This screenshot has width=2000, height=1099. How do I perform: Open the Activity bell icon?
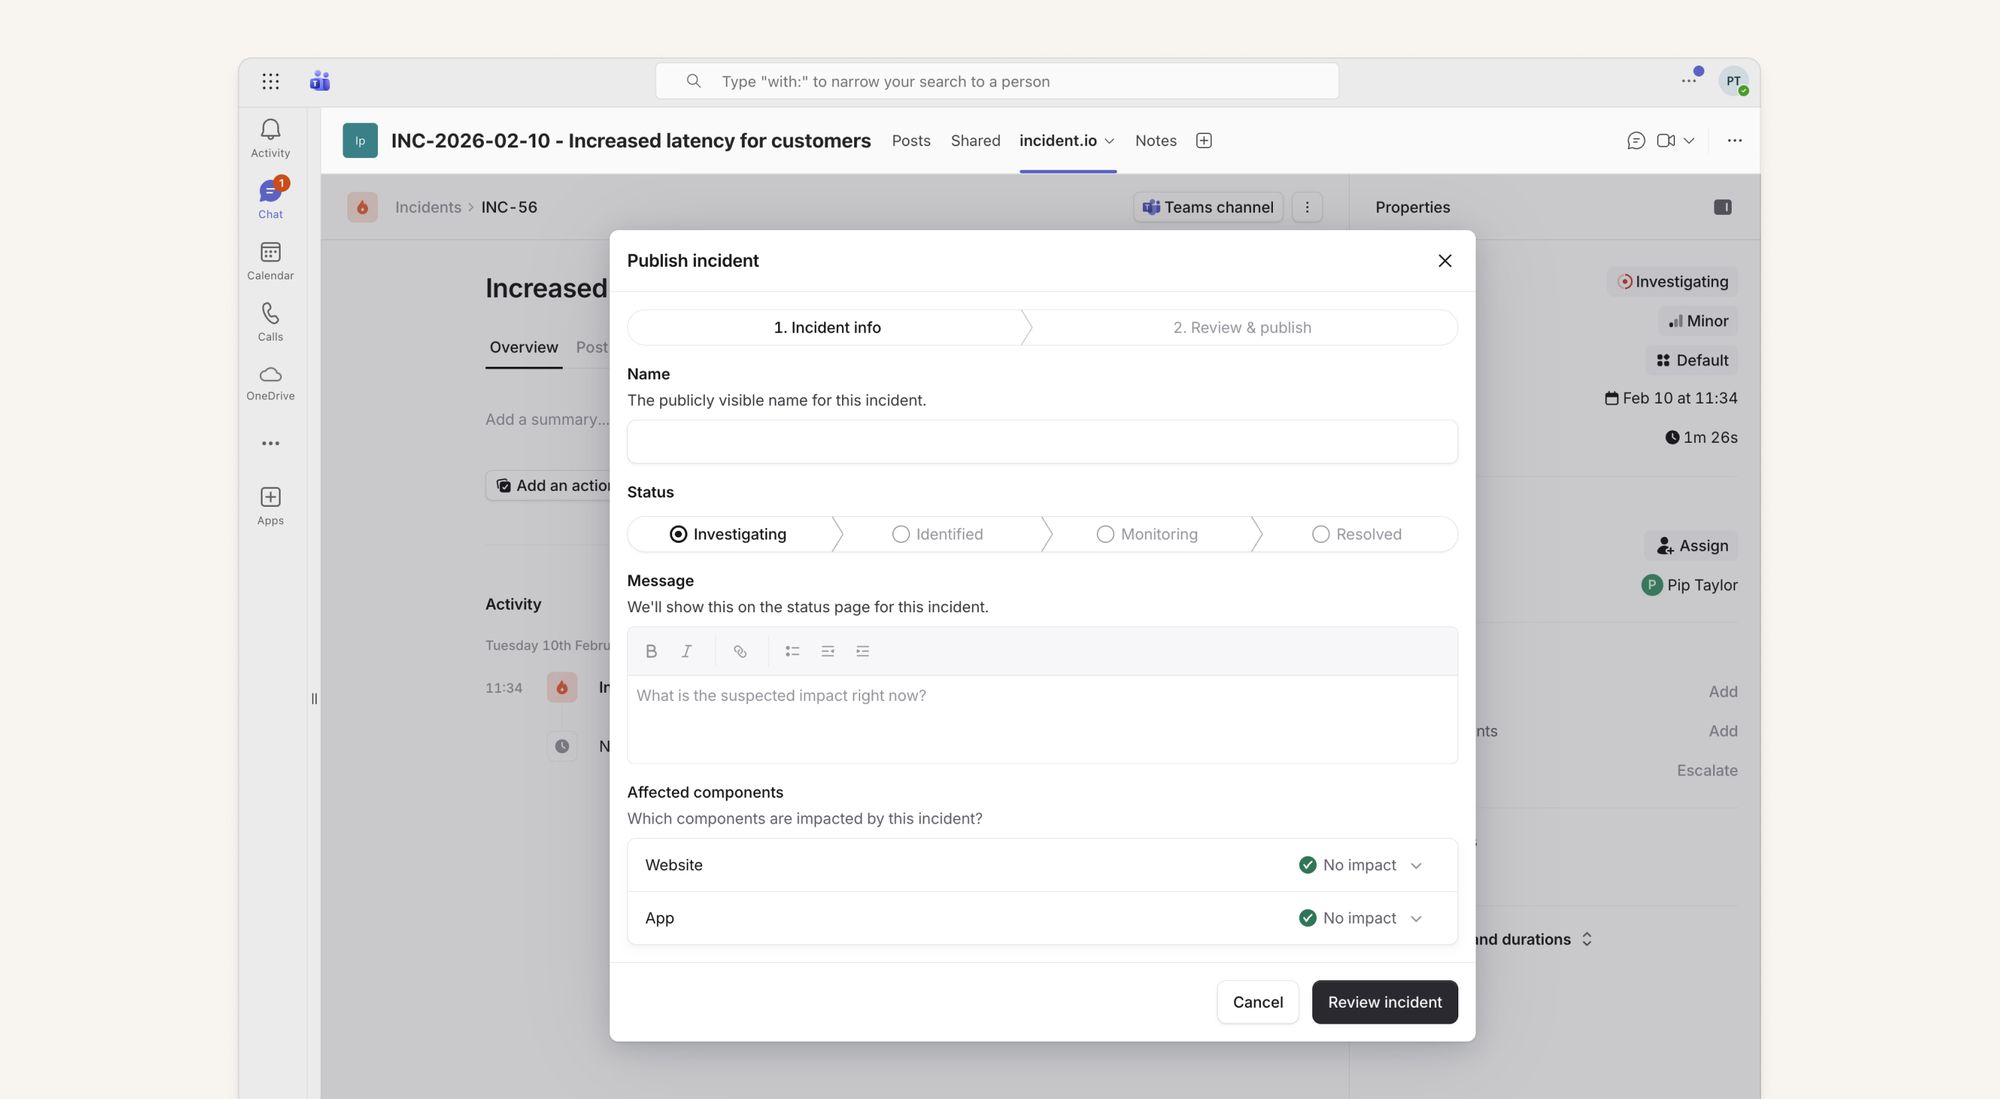pyautogui.click(x=270, y=137)
